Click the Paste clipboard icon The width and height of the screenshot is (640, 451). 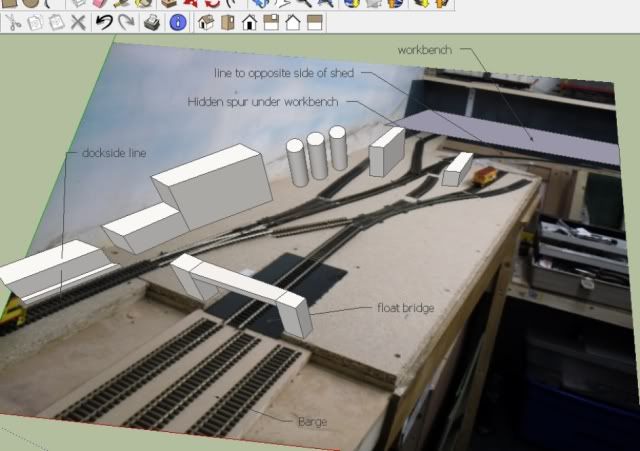pos(56,22)
